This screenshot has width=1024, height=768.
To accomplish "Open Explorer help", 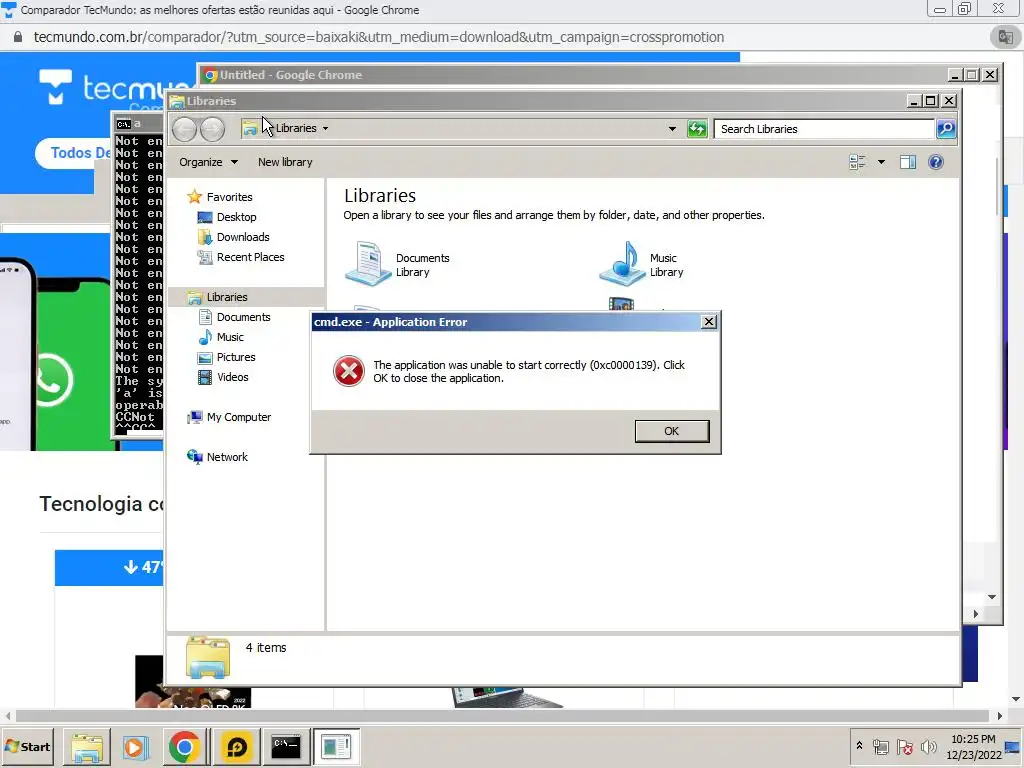I will click(935, 162).
